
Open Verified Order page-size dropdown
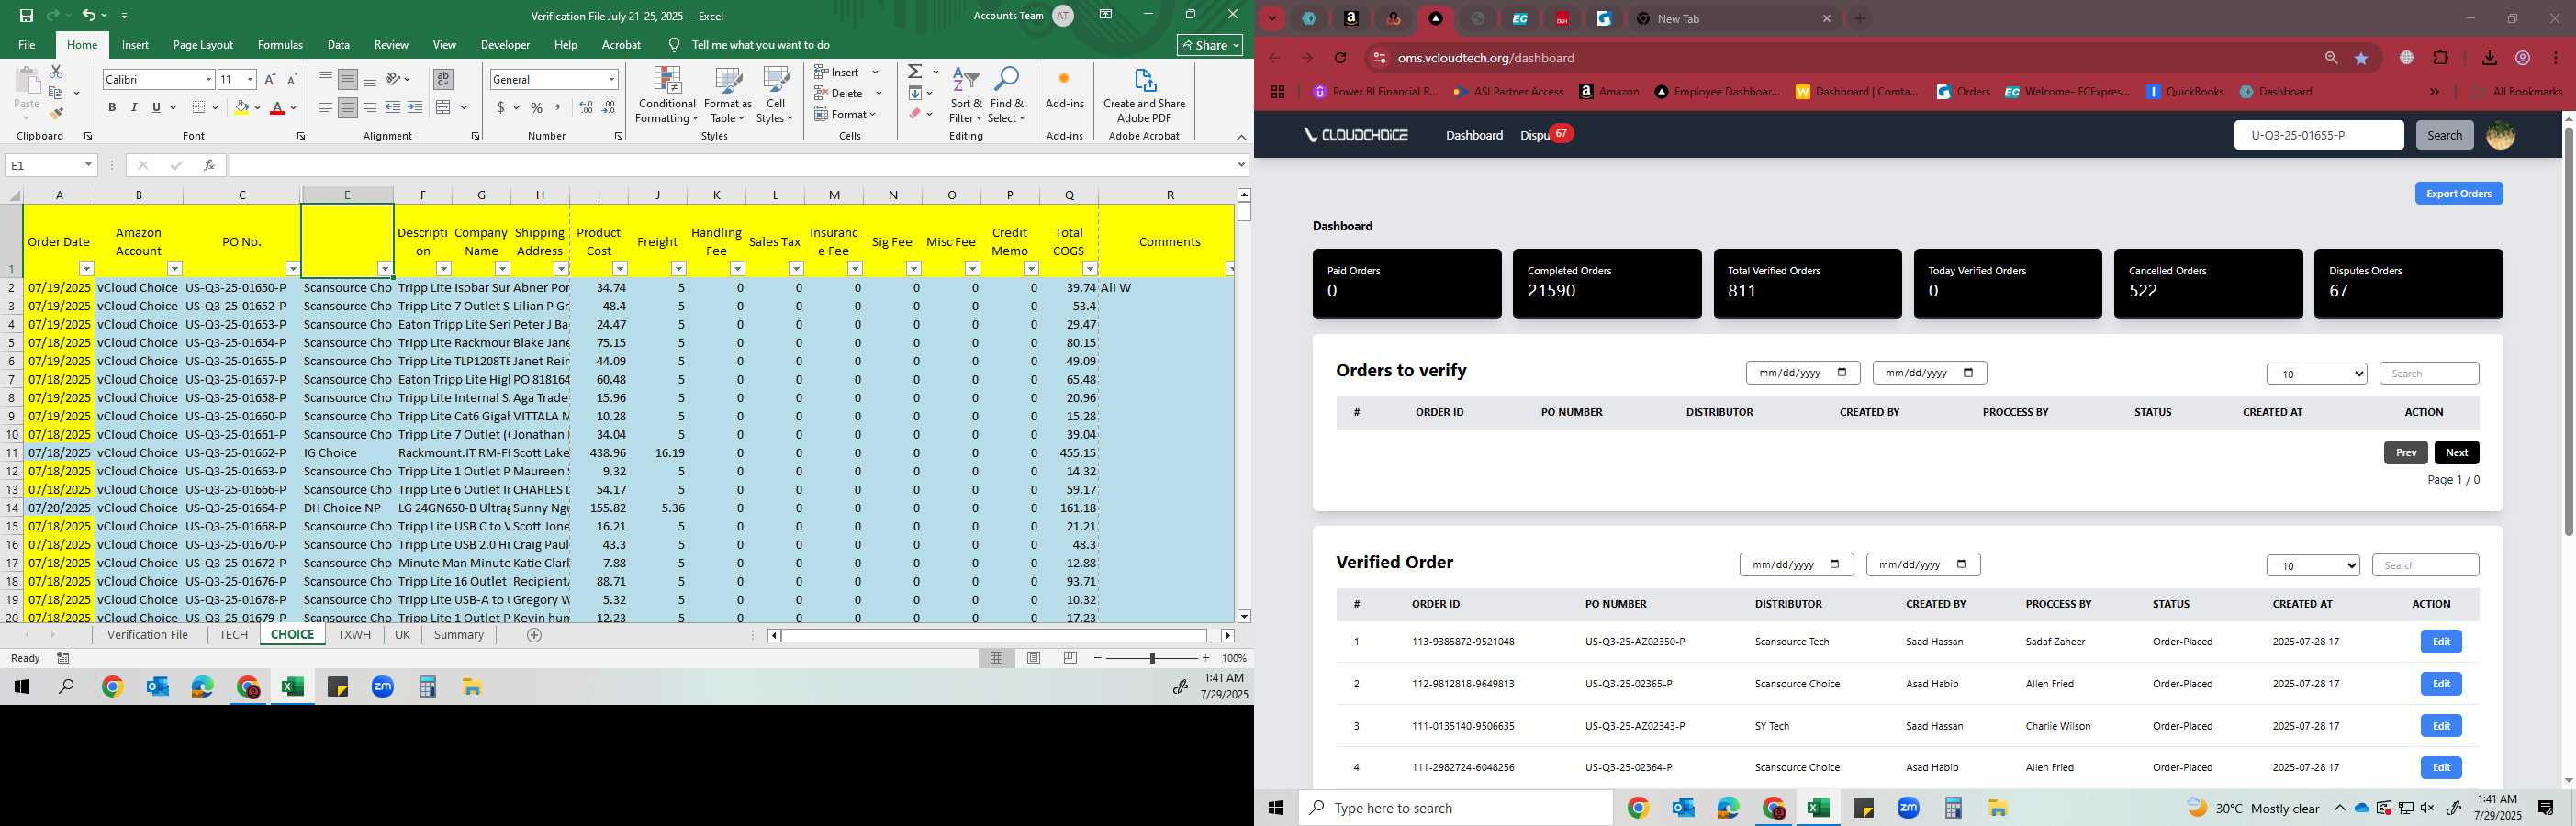(2312, 565)
